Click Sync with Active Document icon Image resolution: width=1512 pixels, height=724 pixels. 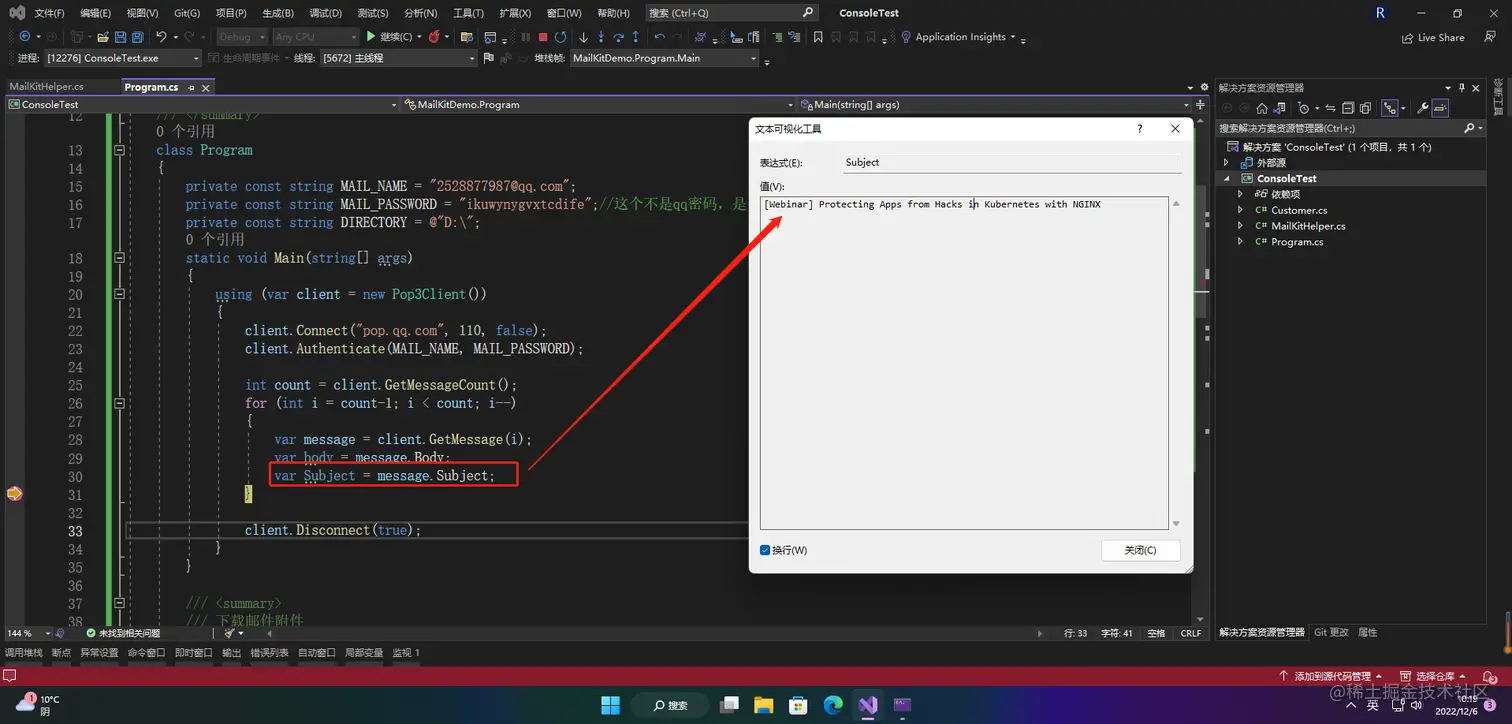click(1330, 108)
